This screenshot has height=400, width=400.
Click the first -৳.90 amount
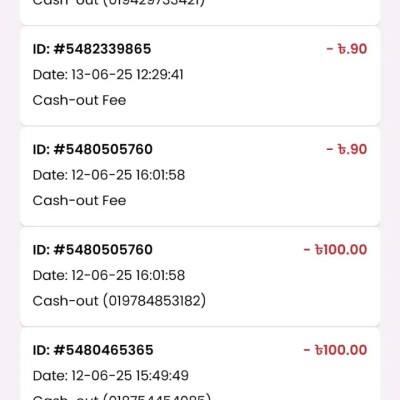(347, 49)
